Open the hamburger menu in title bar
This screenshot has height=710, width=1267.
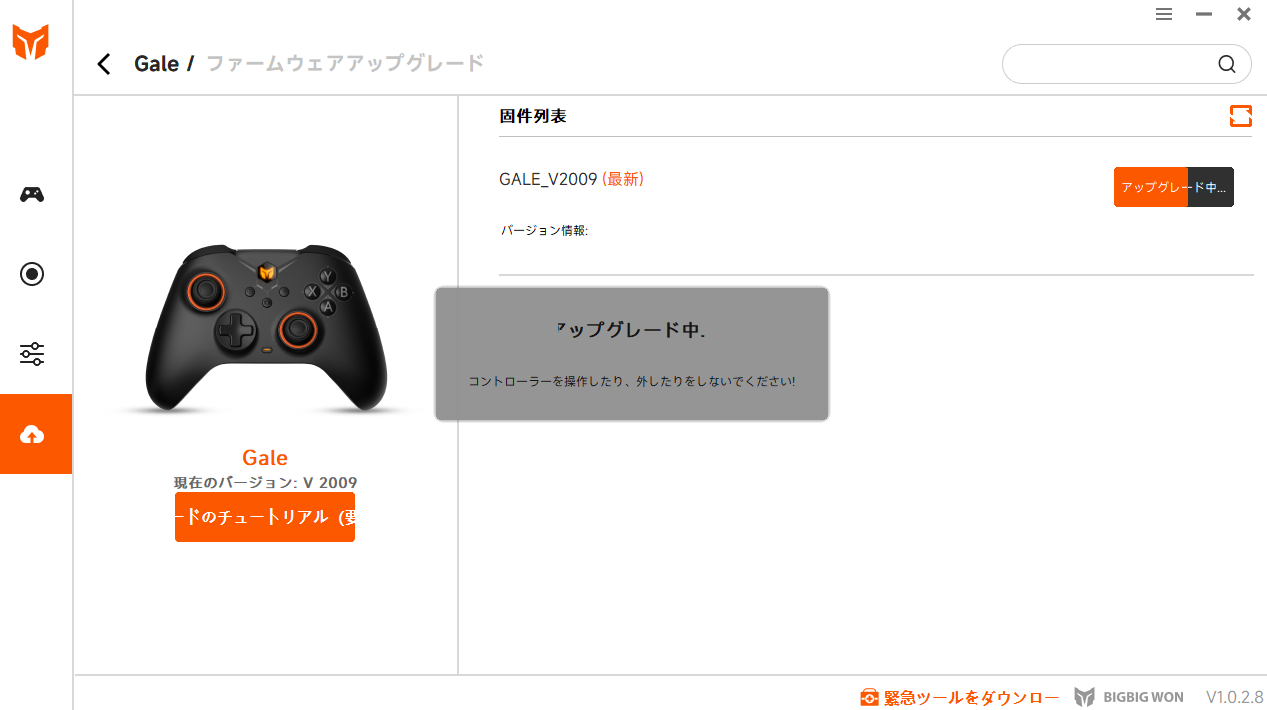[x=1164, y=14]
